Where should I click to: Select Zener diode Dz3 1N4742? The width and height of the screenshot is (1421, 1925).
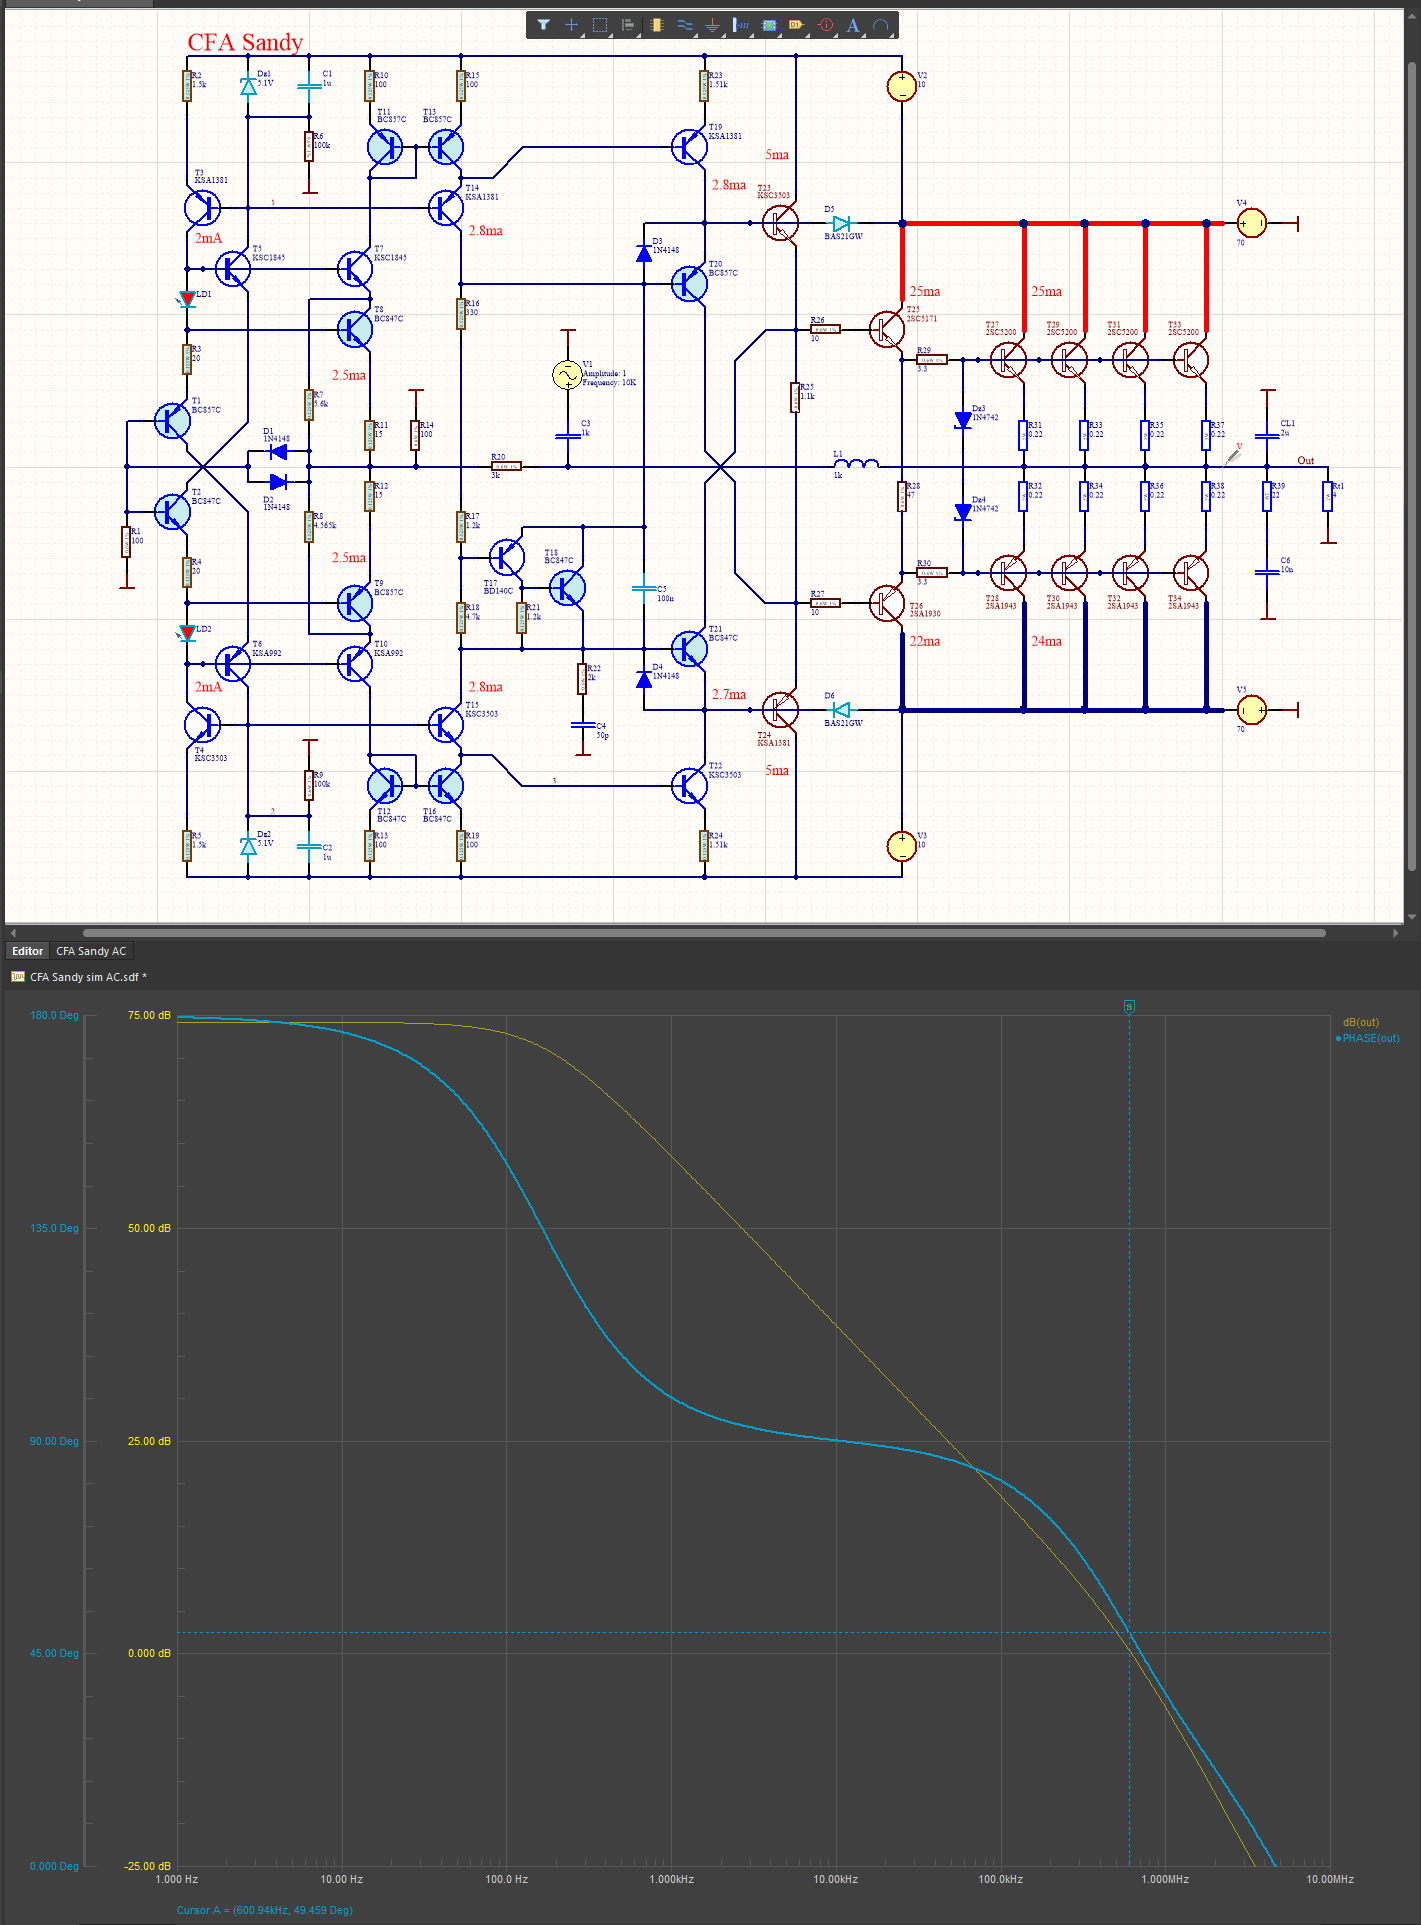tap(963, 420)
